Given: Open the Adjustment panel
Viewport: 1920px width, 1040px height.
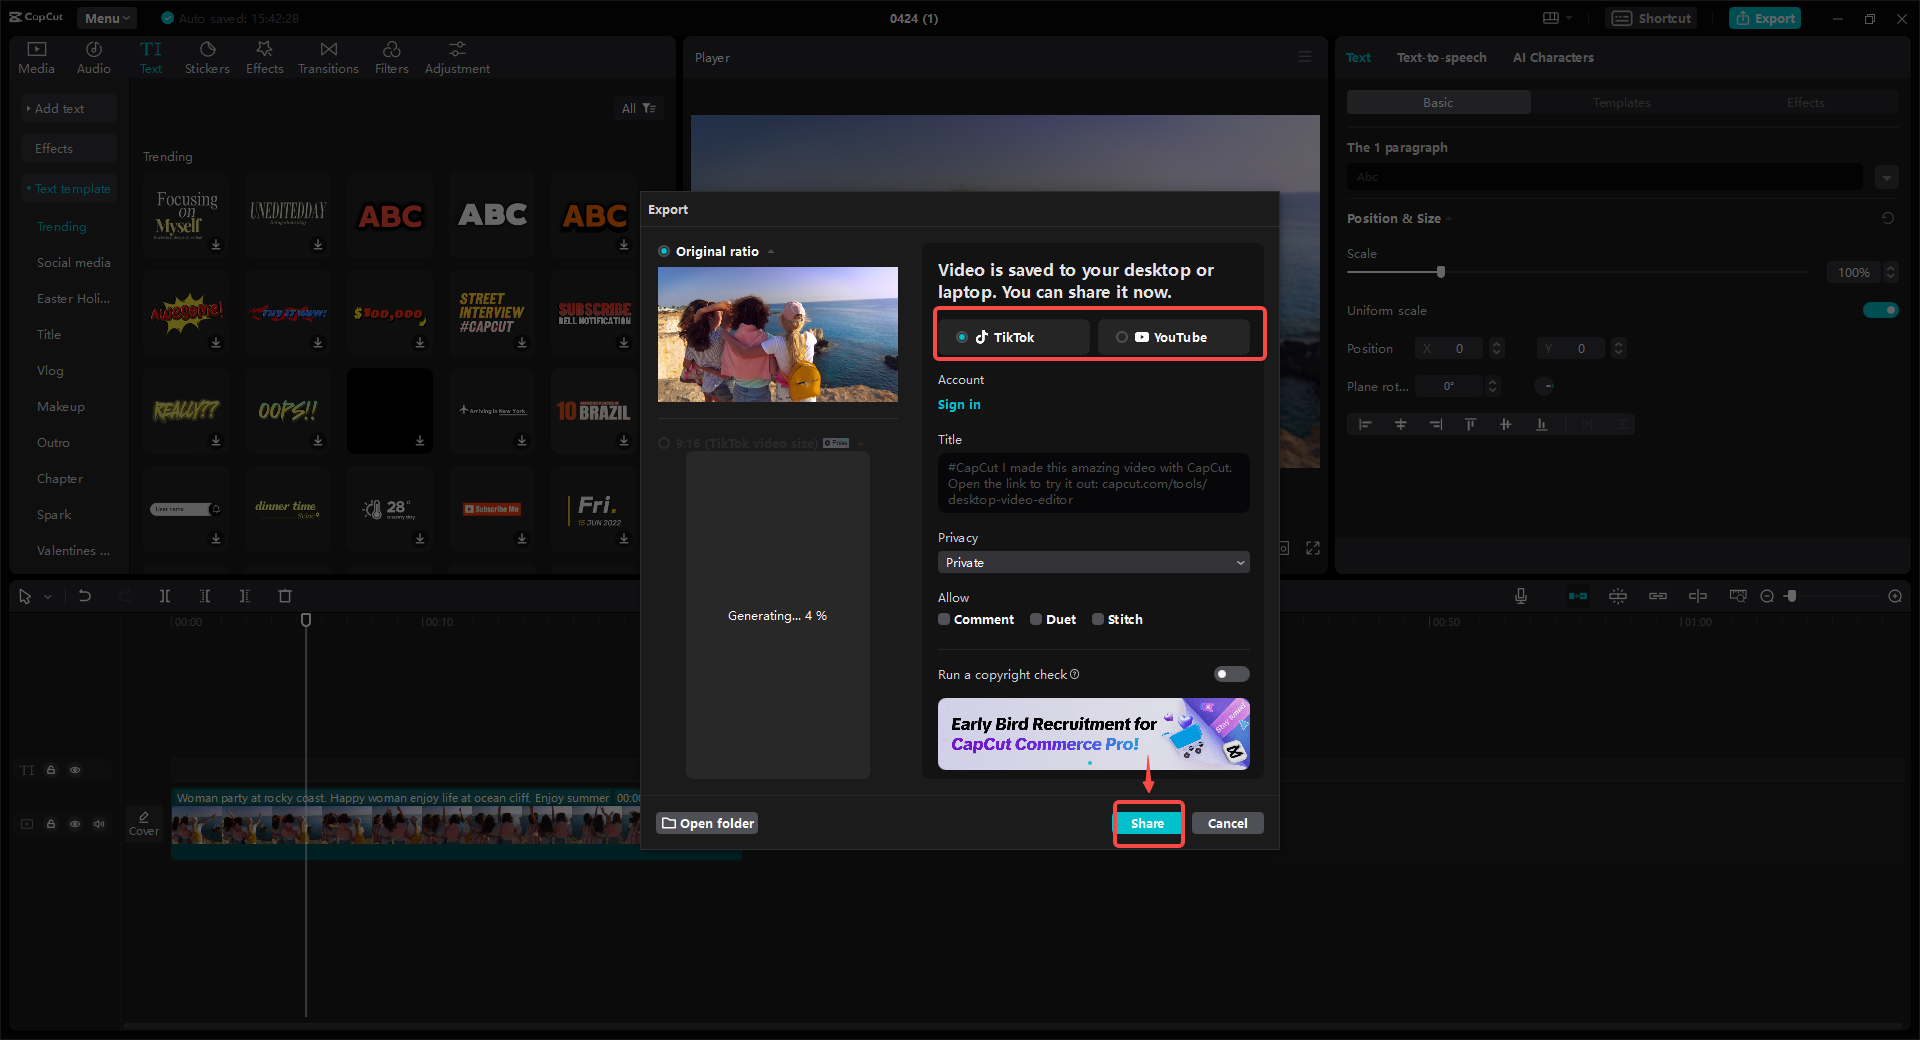Looking at the screenshot, I should pos(457,58).
